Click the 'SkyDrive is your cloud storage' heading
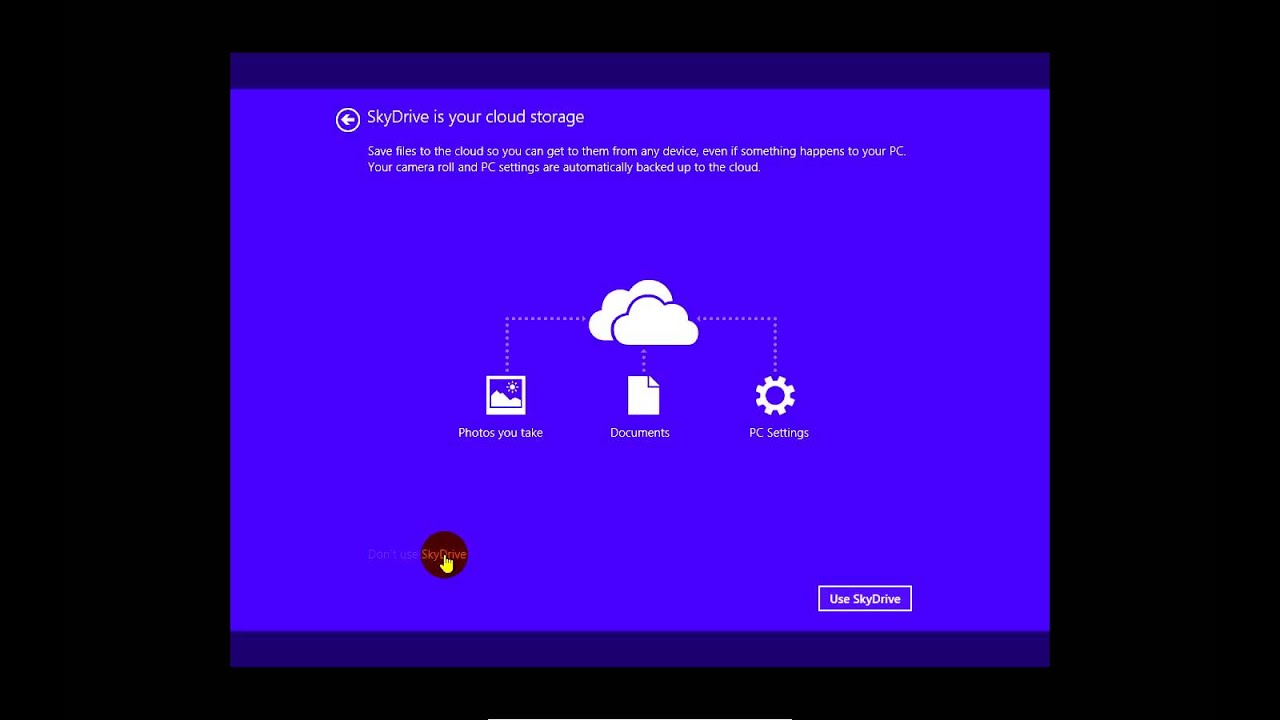The height and width of the screenshot is (720, 1280). (x=475, y=117)
